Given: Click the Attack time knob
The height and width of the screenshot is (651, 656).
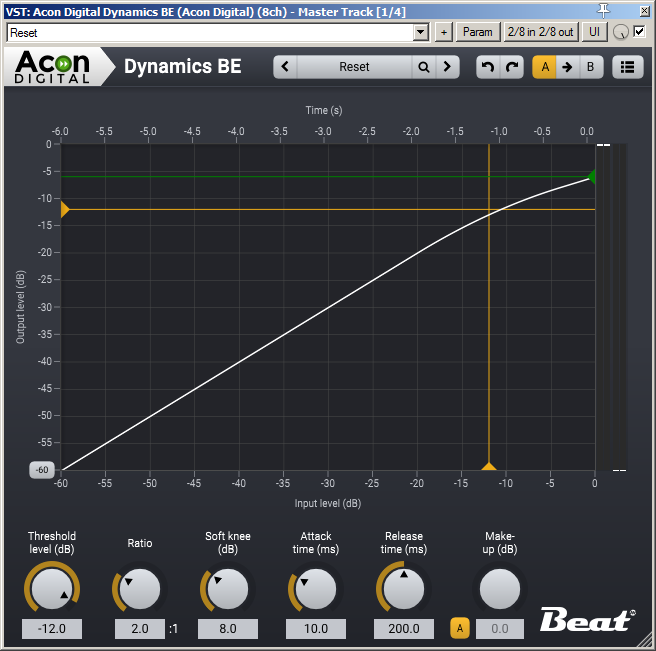Looking at the screenshot, I should point(315,589).
